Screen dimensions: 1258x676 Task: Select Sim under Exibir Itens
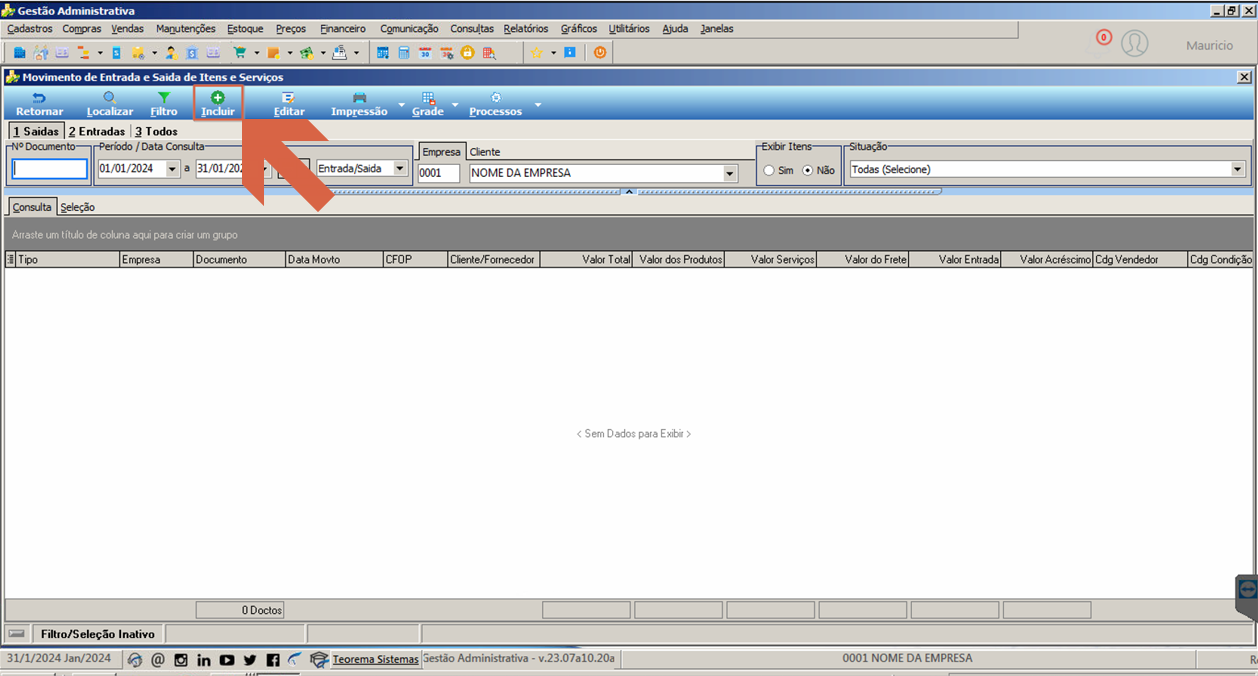point(769,171)
